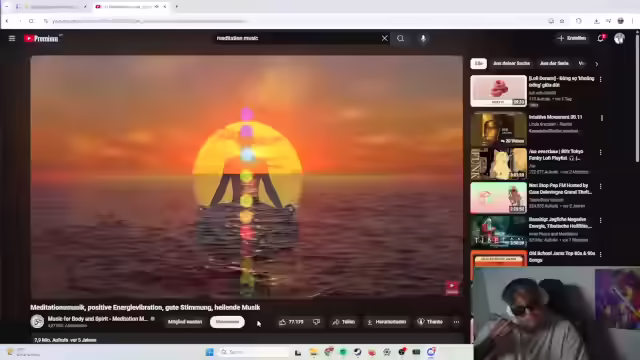The height and width of the screenshot is (360, 640).
Task: Open the Windows Start menu
Action: [x=209, y=352]
